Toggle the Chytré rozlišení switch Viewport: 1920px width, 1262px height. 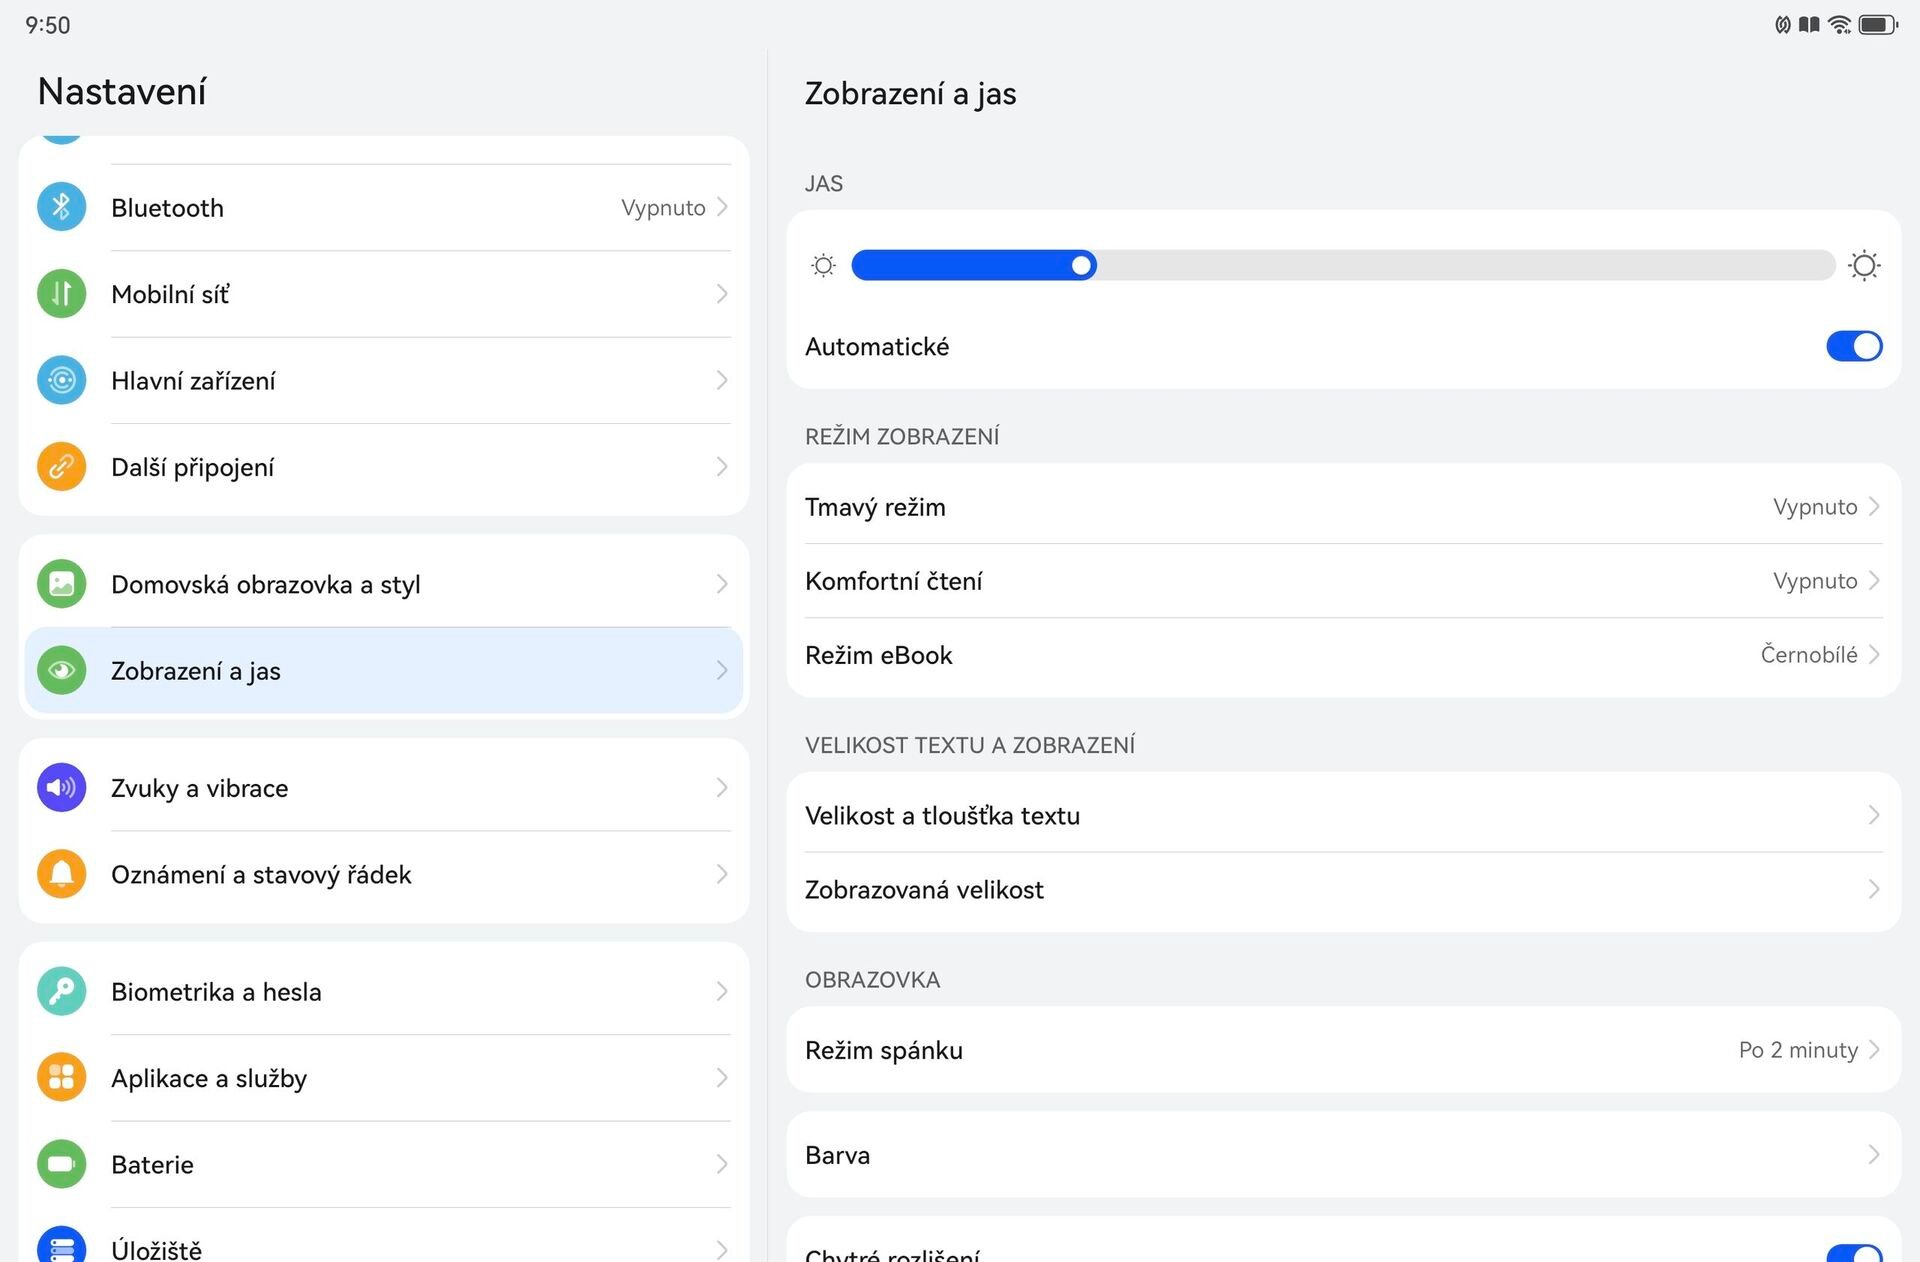click(x=1853, y=1254)
